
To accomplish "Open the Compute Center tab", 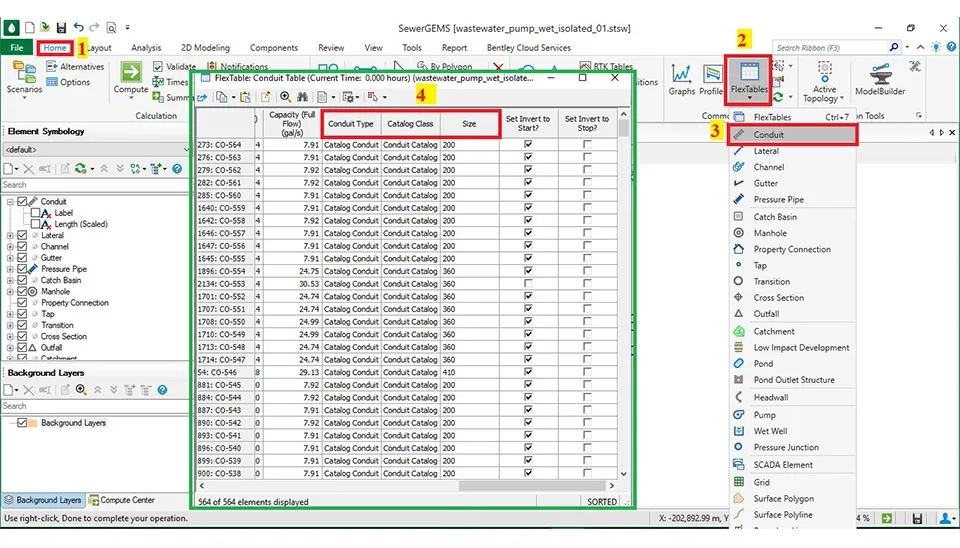I will [x=121, y=500].
